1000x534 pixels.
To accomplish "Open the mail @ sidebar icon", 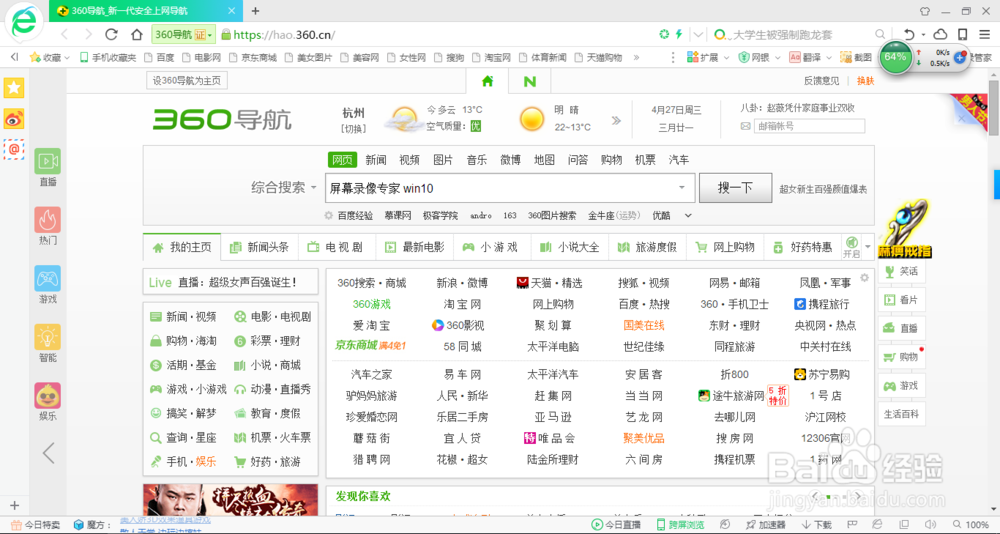I will tap(13, 149).
